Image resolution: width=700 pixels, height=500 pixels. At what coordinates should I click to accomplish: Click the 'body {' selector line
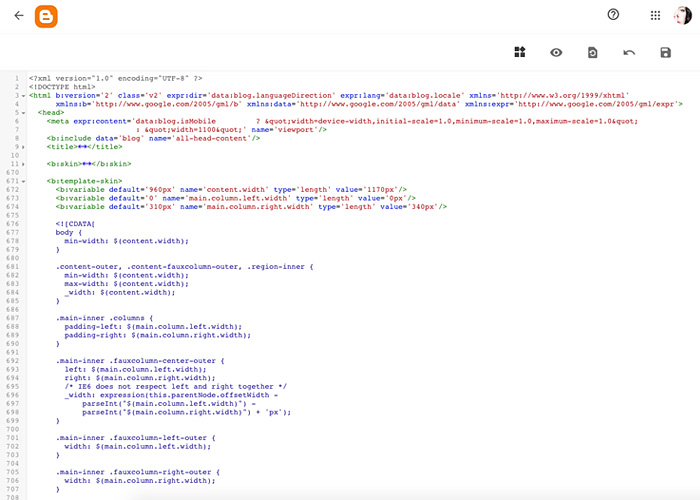click(x=69, y=233)
